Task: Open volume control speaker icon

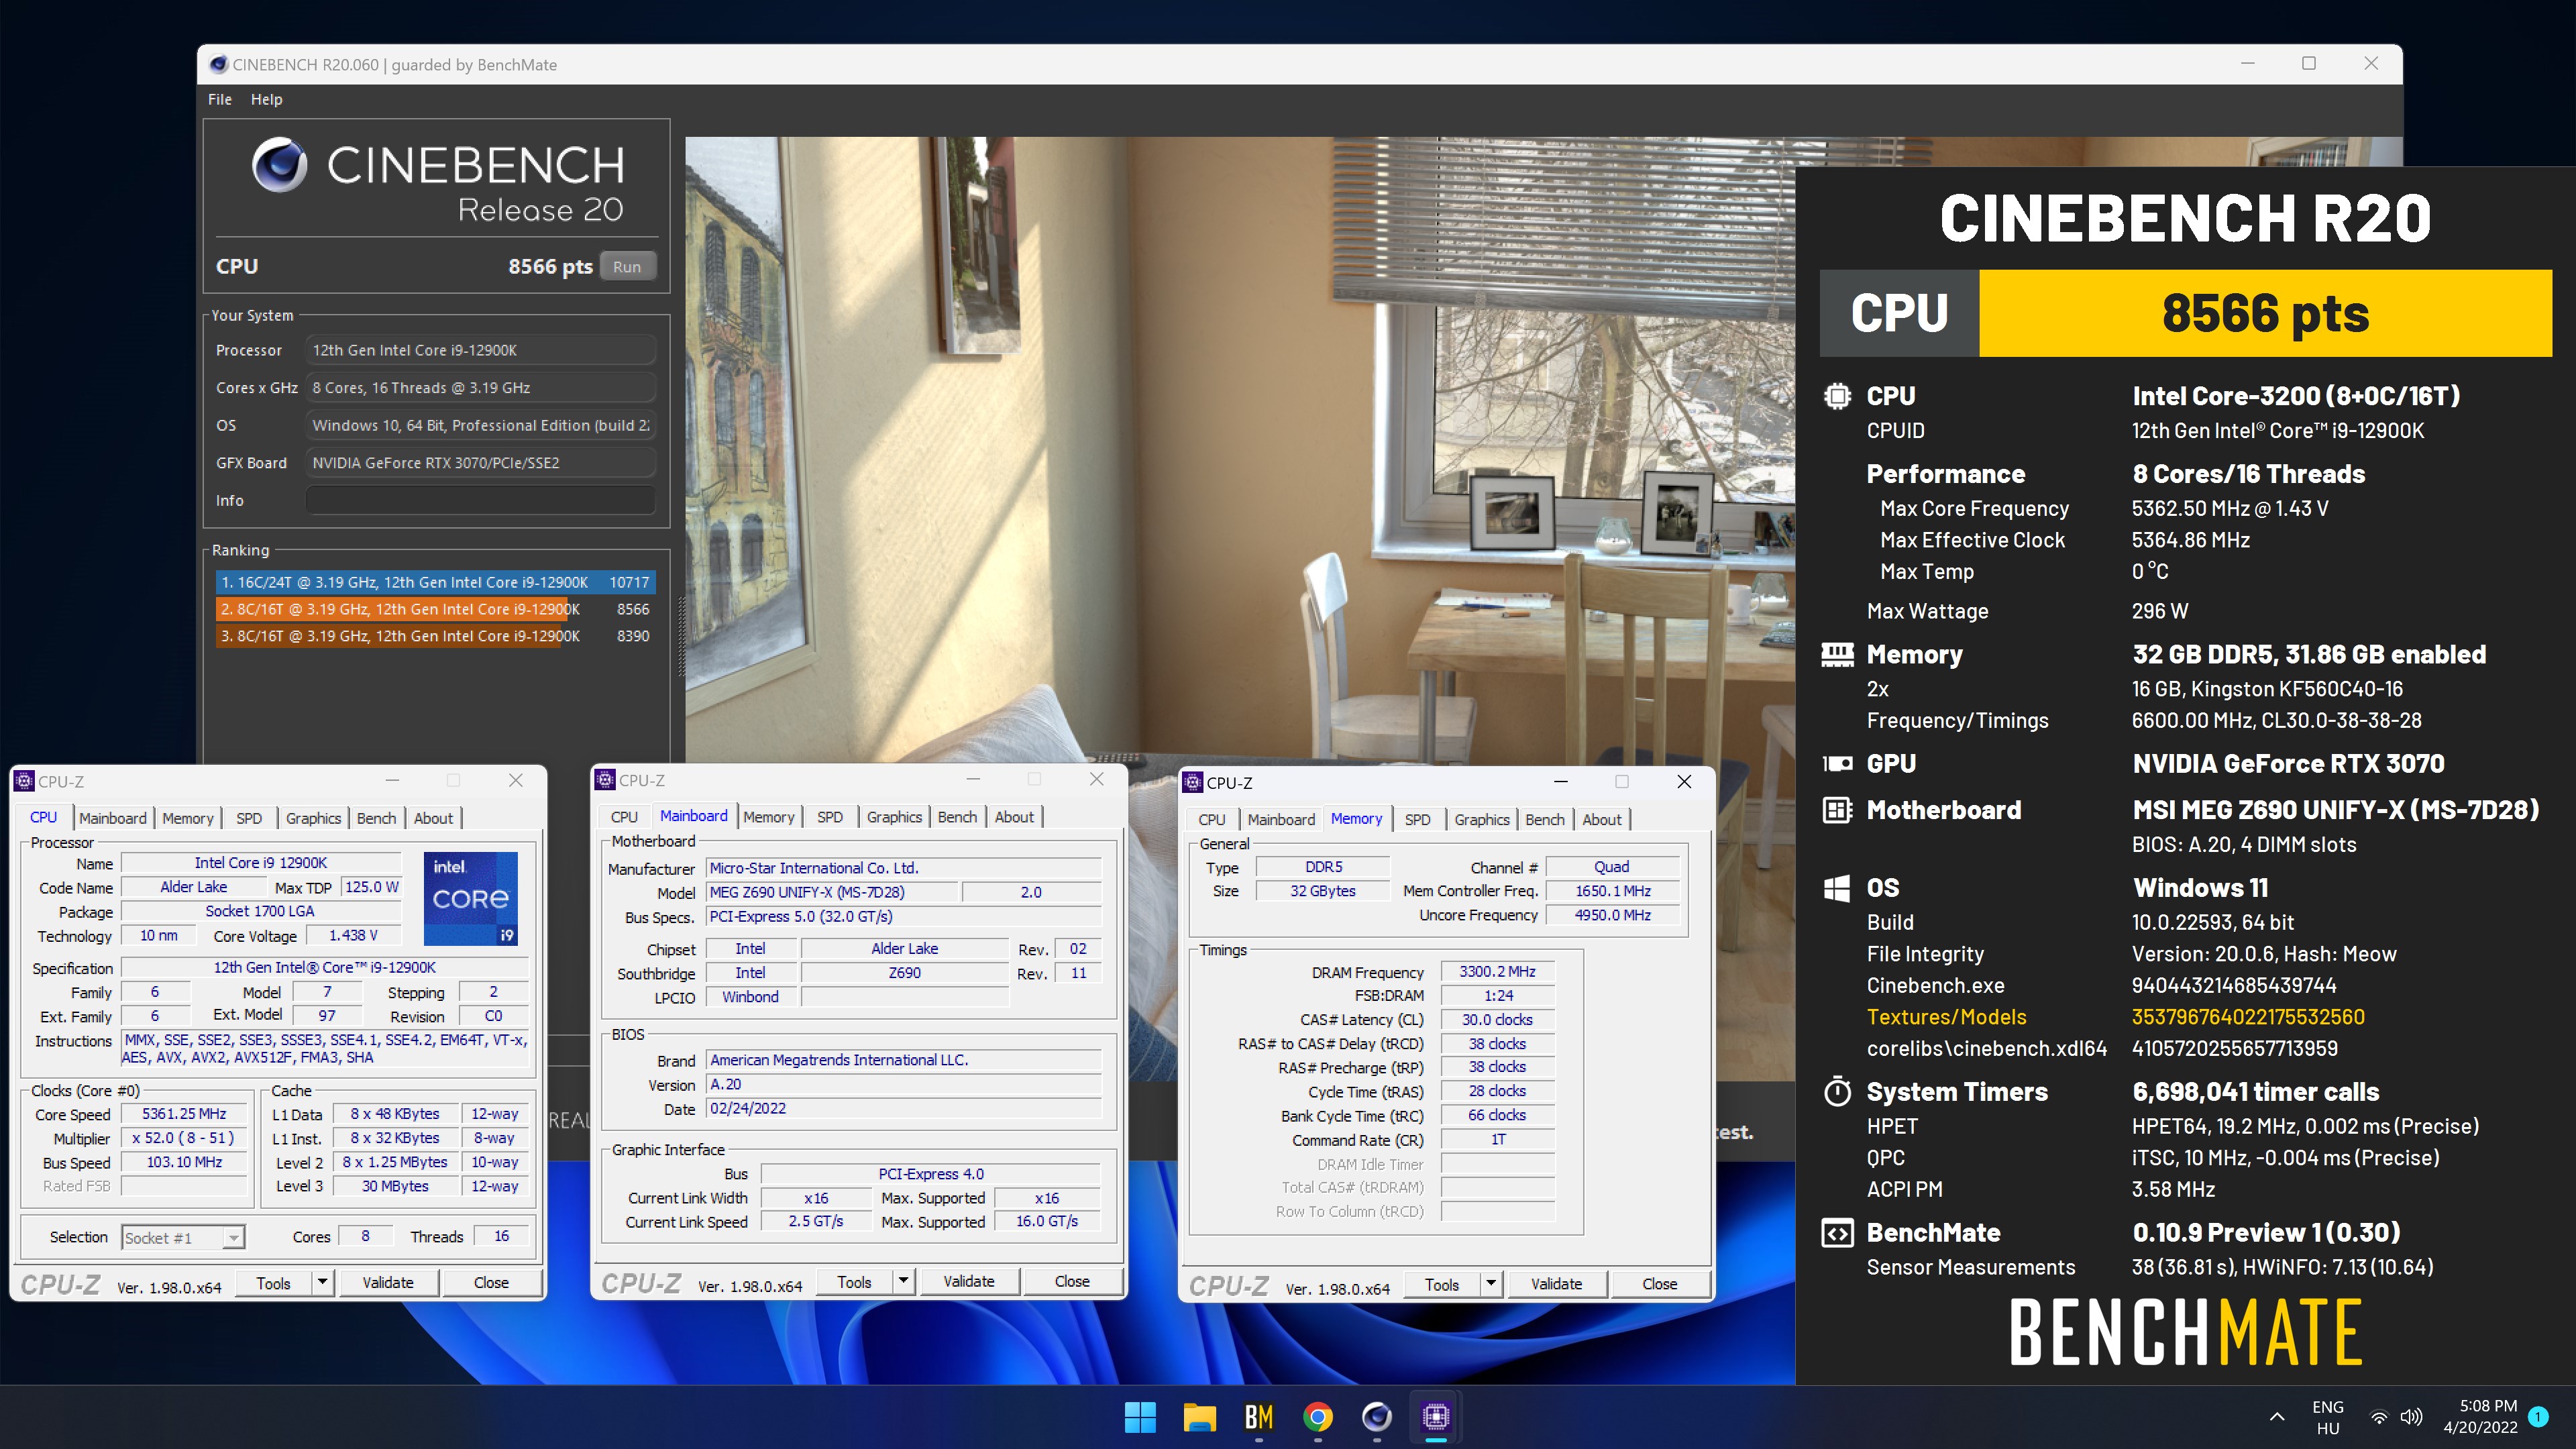Action: coord(2411,1417)
